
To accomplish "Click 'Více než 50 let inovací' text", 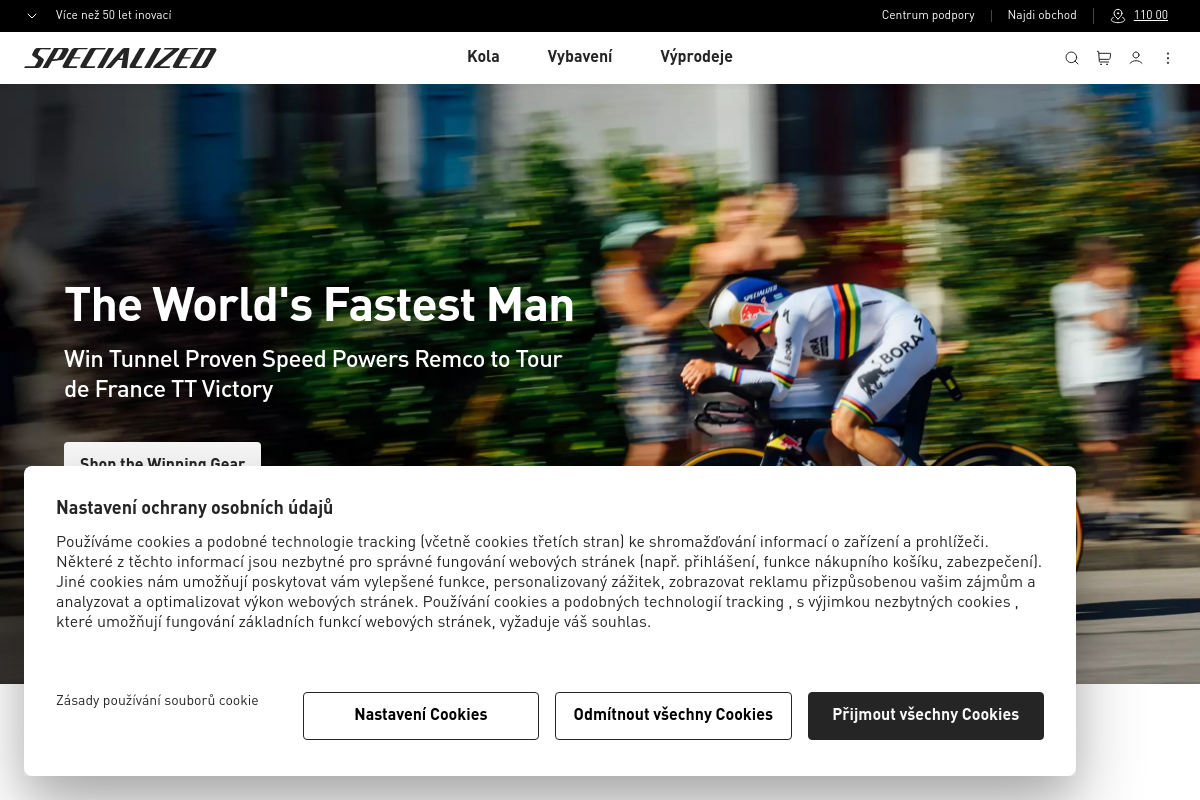I will [113, 16].
